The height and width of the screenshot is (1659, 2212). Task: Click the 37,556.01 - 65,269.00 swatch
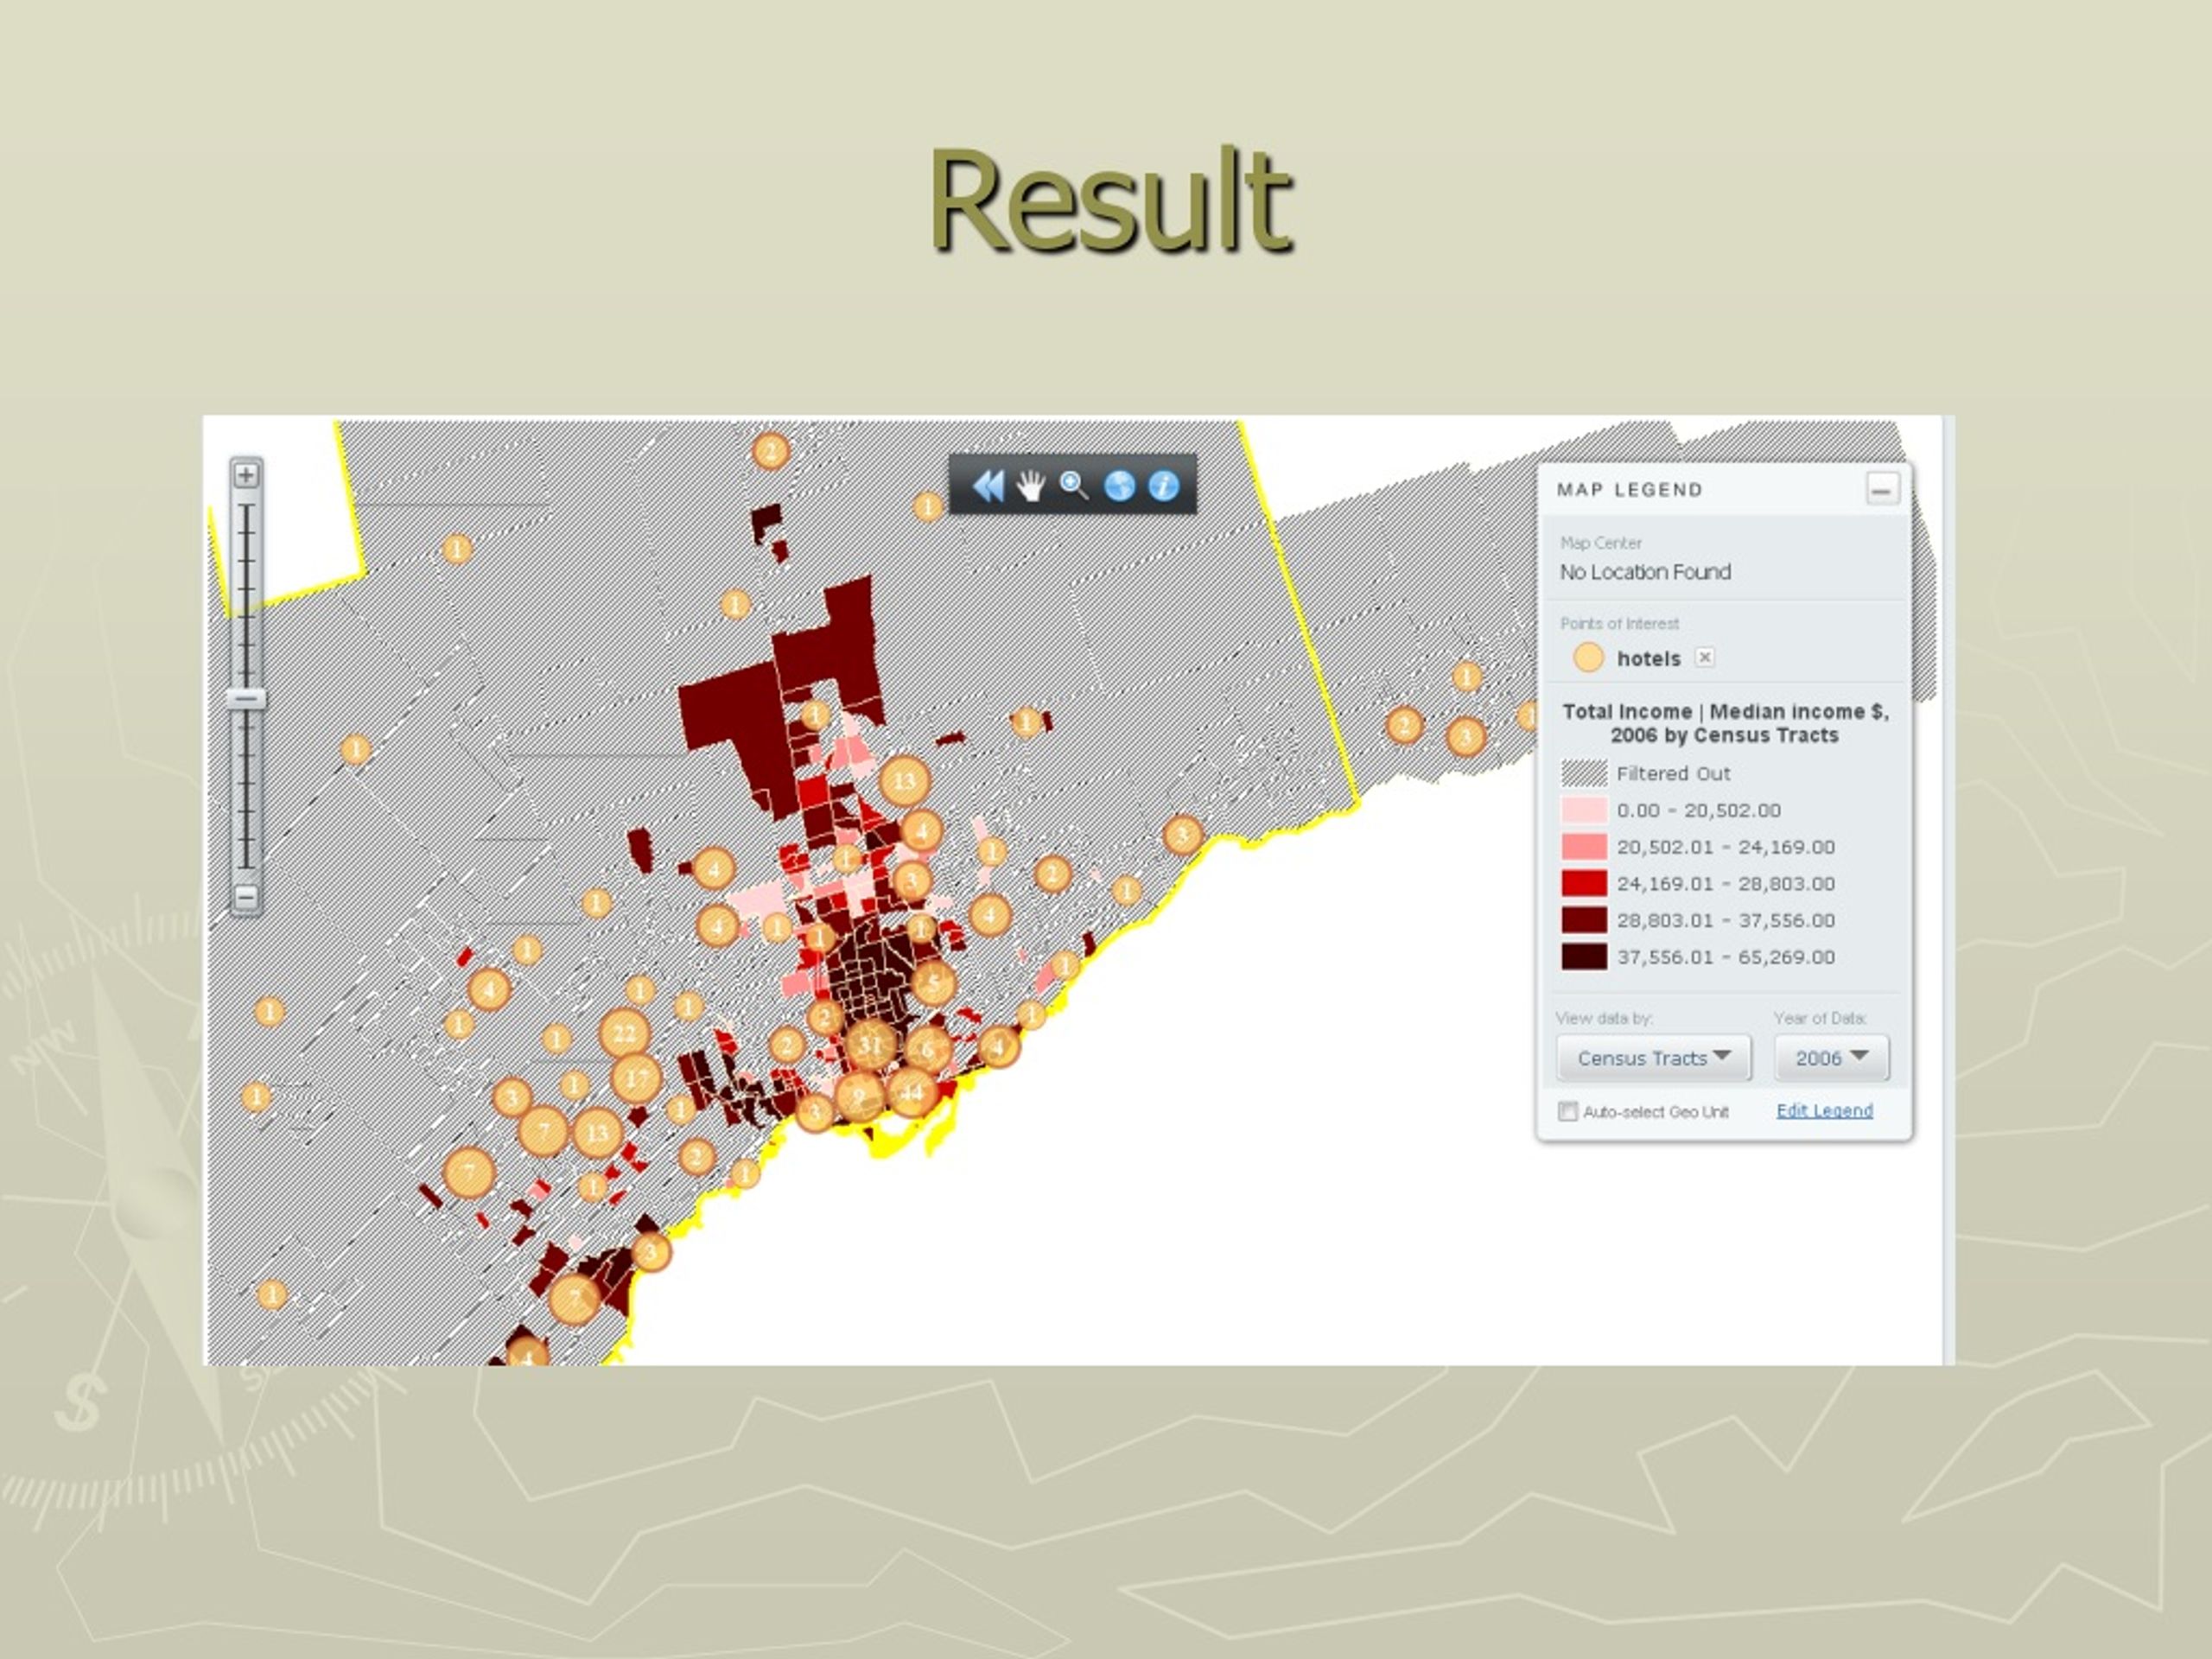pos(1584,957)
